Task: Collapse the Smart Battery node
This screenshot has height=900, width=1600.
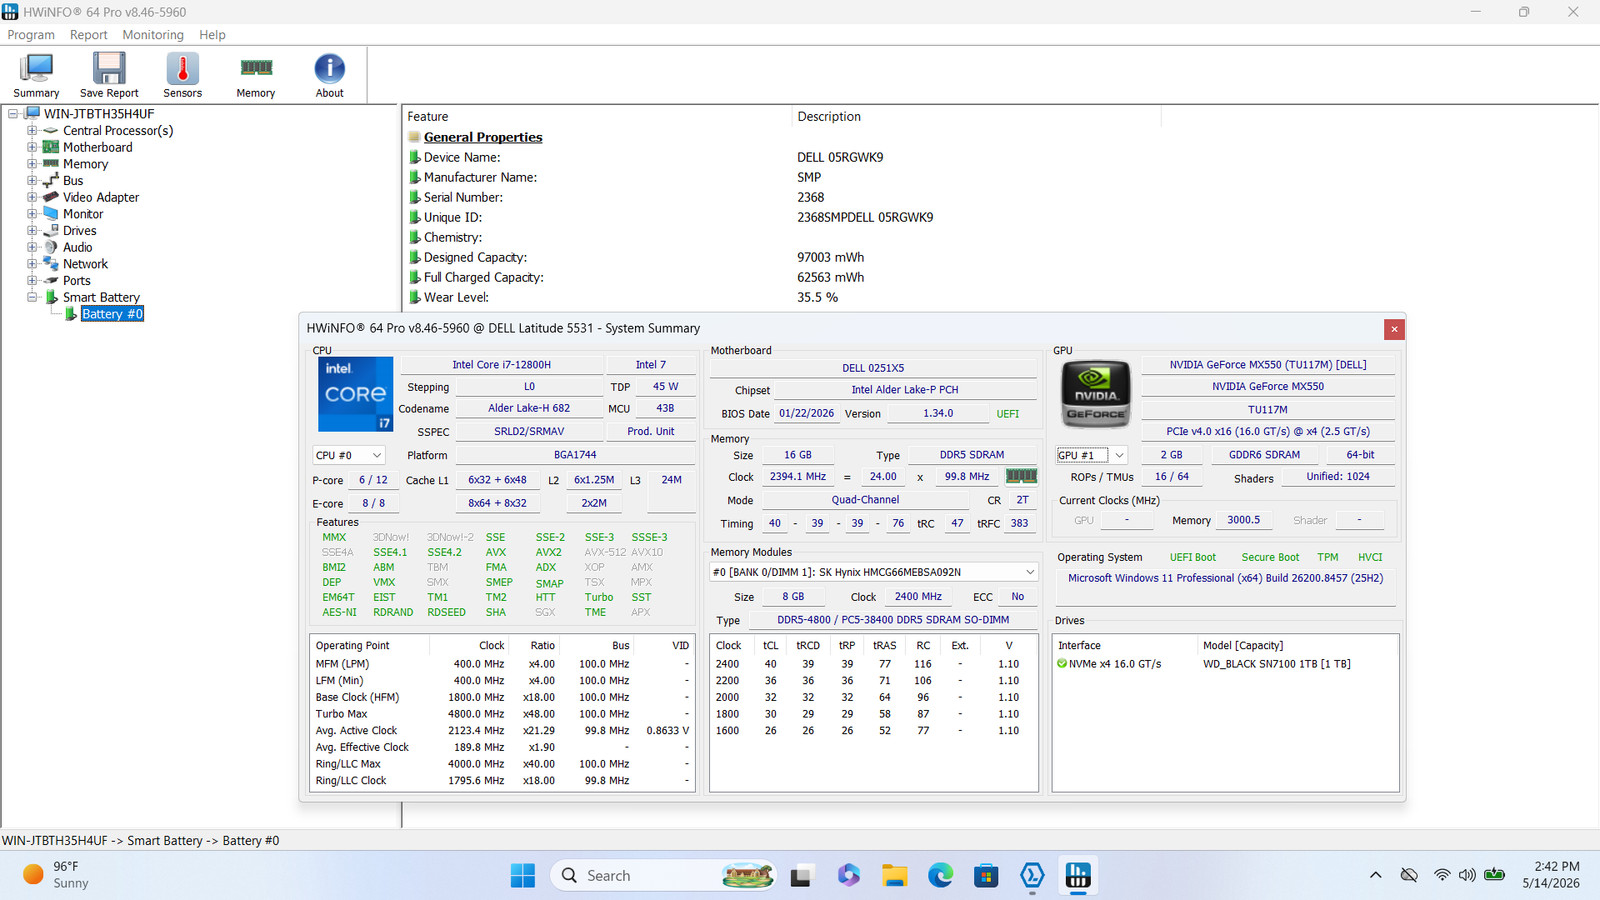Action: 32,297
